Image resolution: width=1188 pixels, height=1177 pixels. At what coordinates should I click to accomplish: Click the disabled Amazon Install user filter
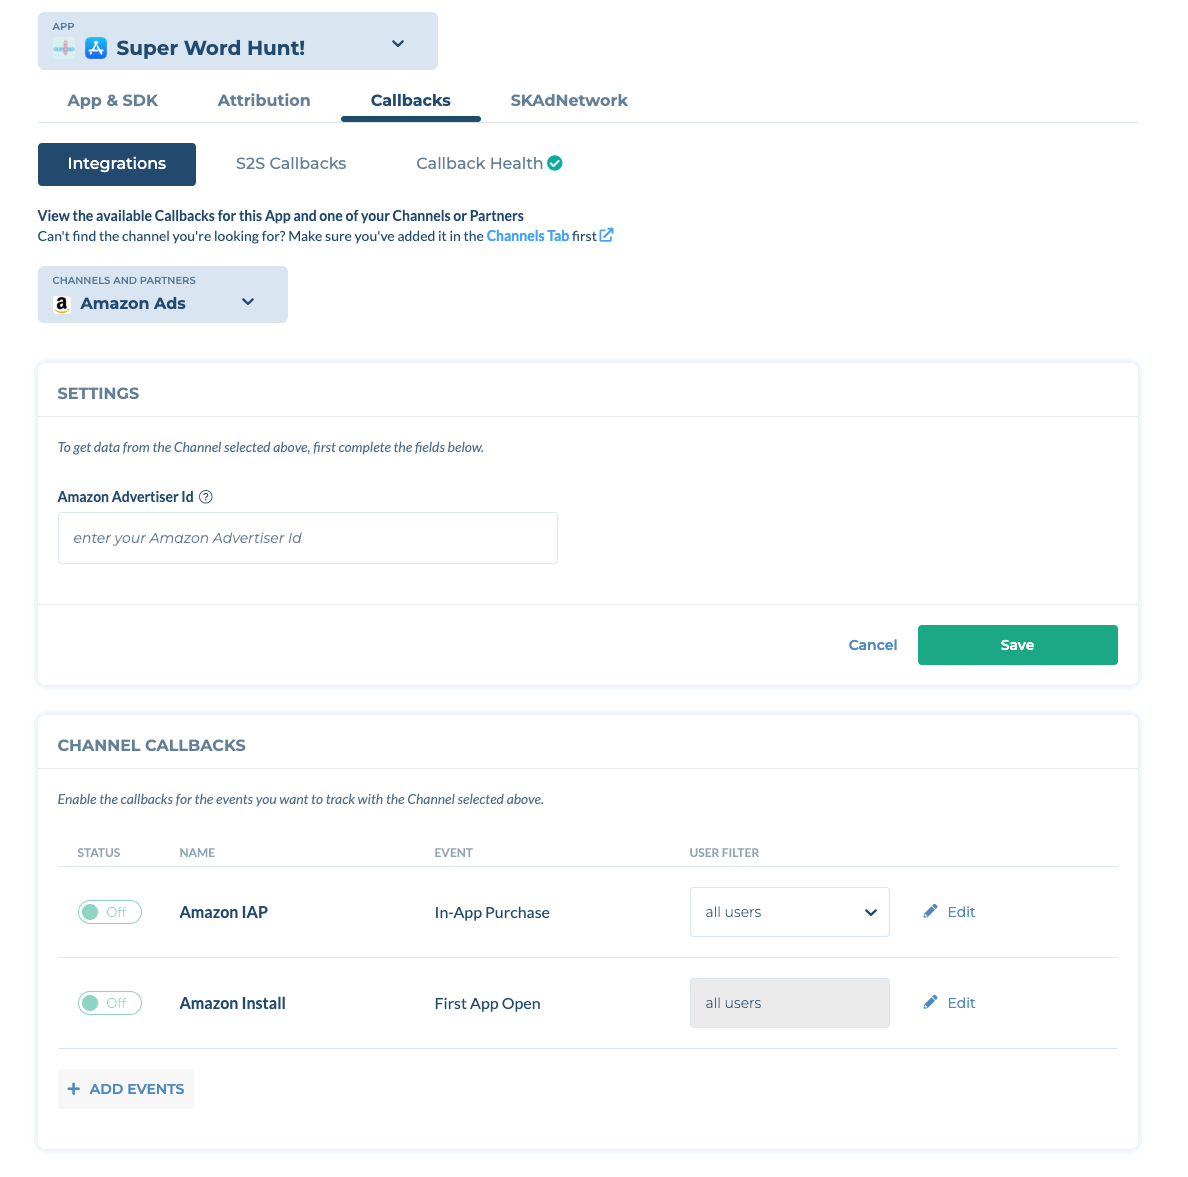pyautogui.click(x=789, y=1003)
